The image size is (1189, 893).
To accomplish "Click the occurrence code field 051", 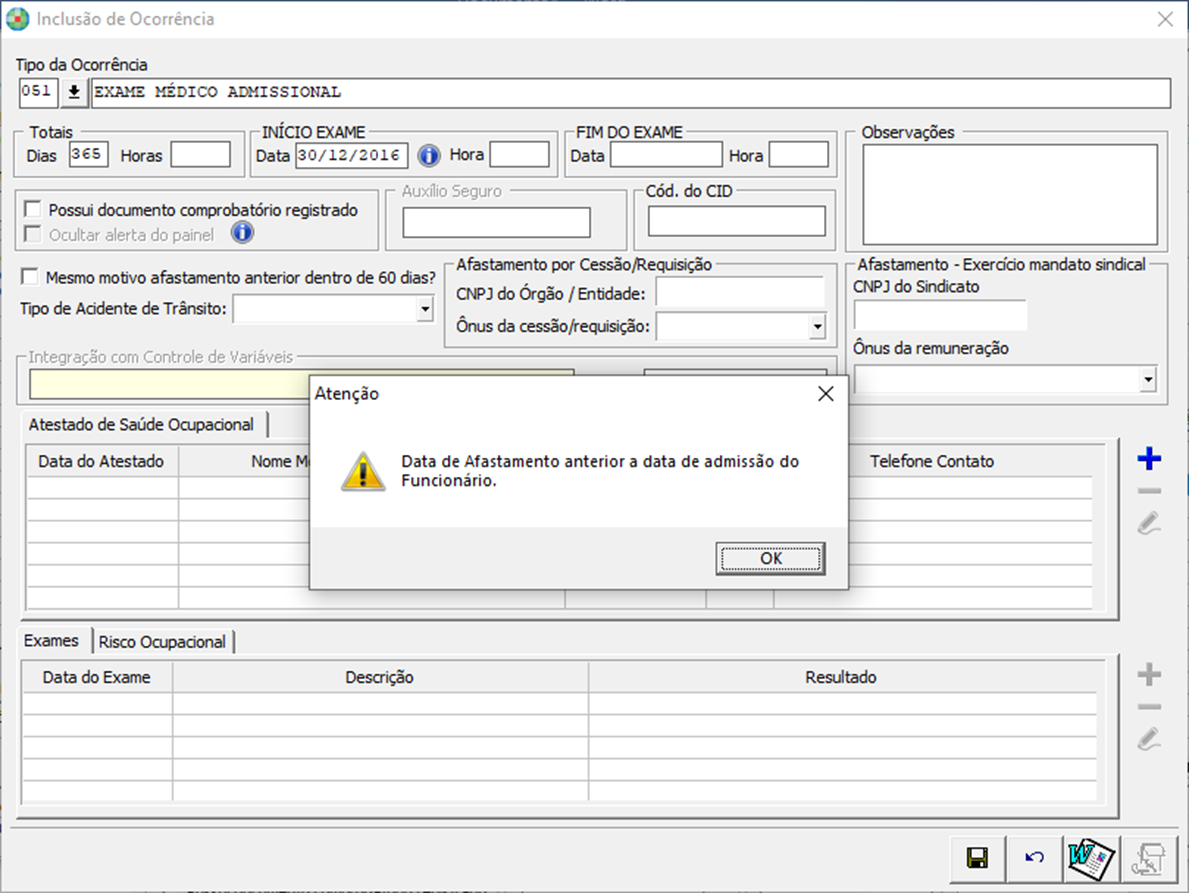I will point(39,92).
